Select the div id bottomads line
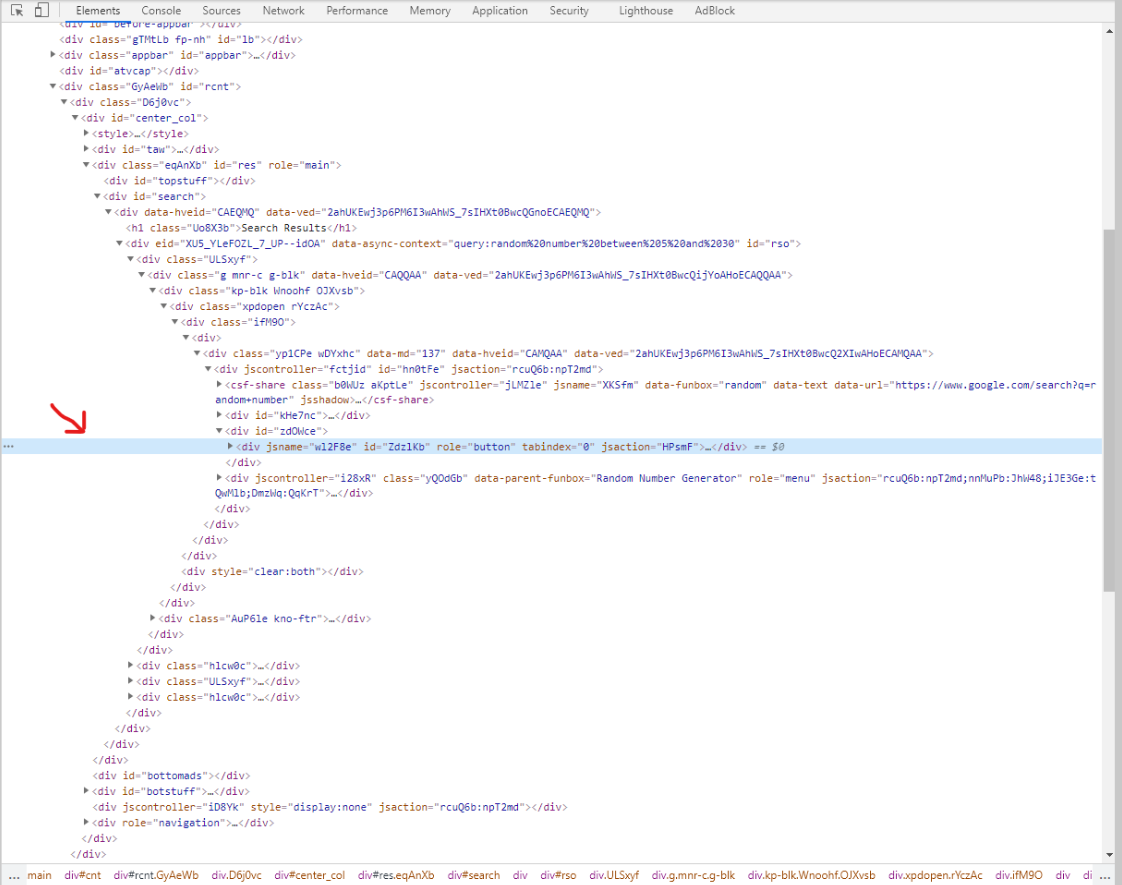Screen dimensions: 1122x885 pyautogui.click(x=171, y=775)
